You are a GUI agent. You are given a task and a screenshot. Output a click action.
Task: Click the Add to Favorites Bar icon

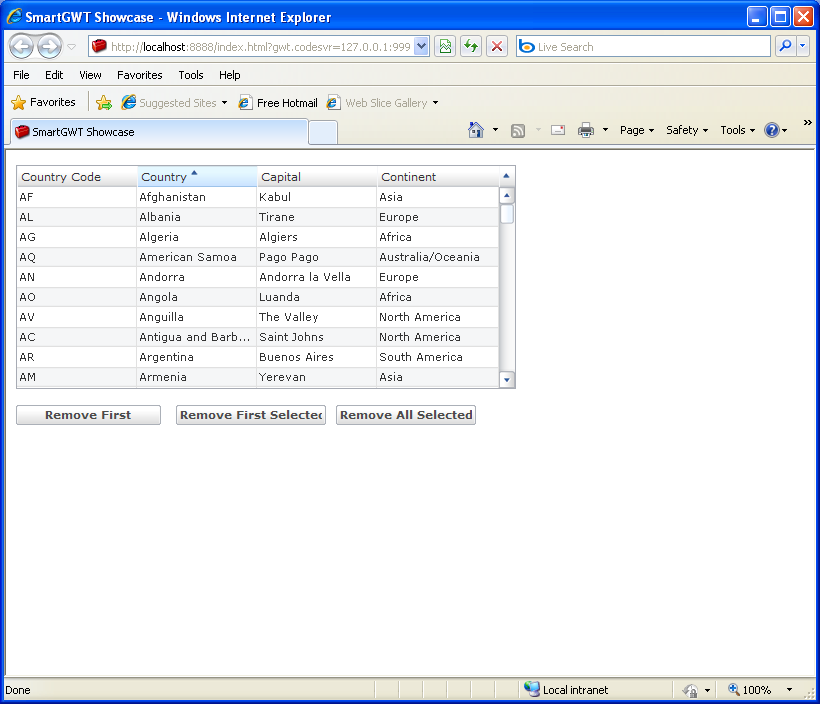coord(104,103)
